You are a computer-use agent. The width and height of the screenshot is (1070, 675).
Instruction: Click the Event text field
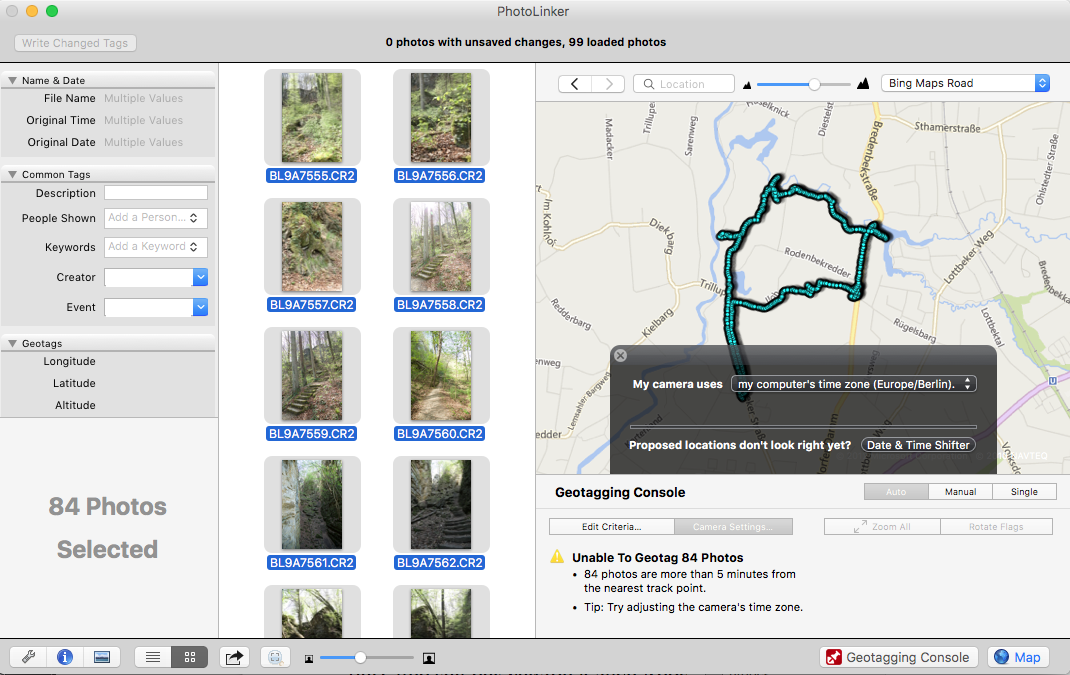pos(149,307)
